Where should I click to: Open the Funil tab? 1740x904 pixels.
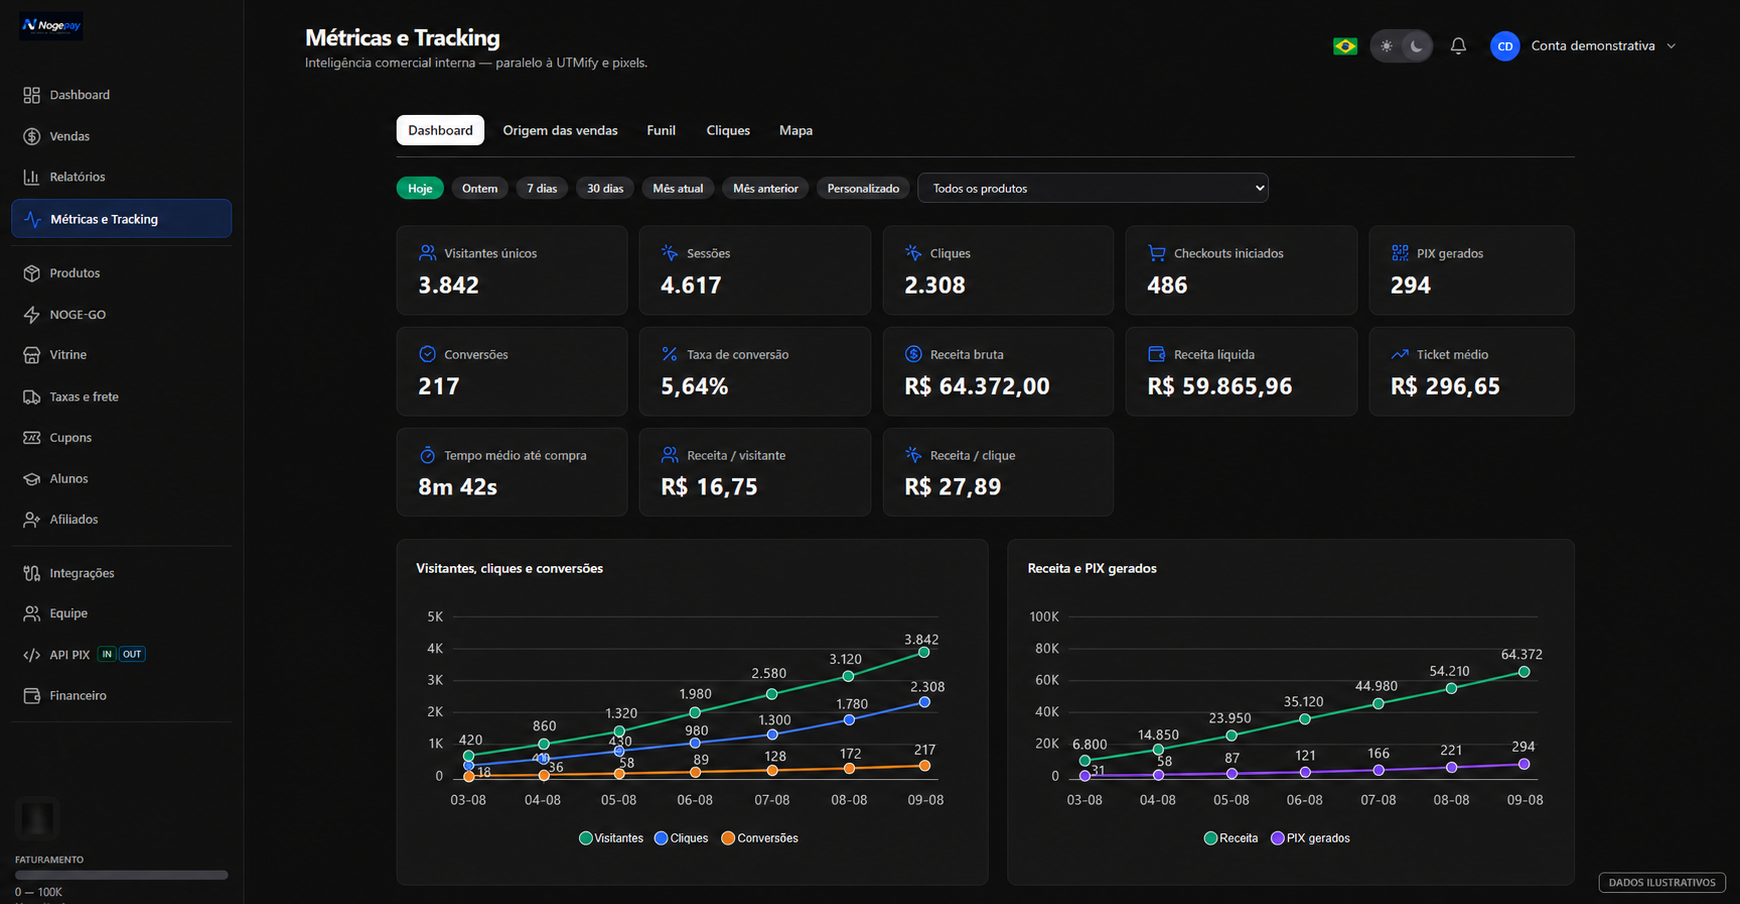(661, 130)
